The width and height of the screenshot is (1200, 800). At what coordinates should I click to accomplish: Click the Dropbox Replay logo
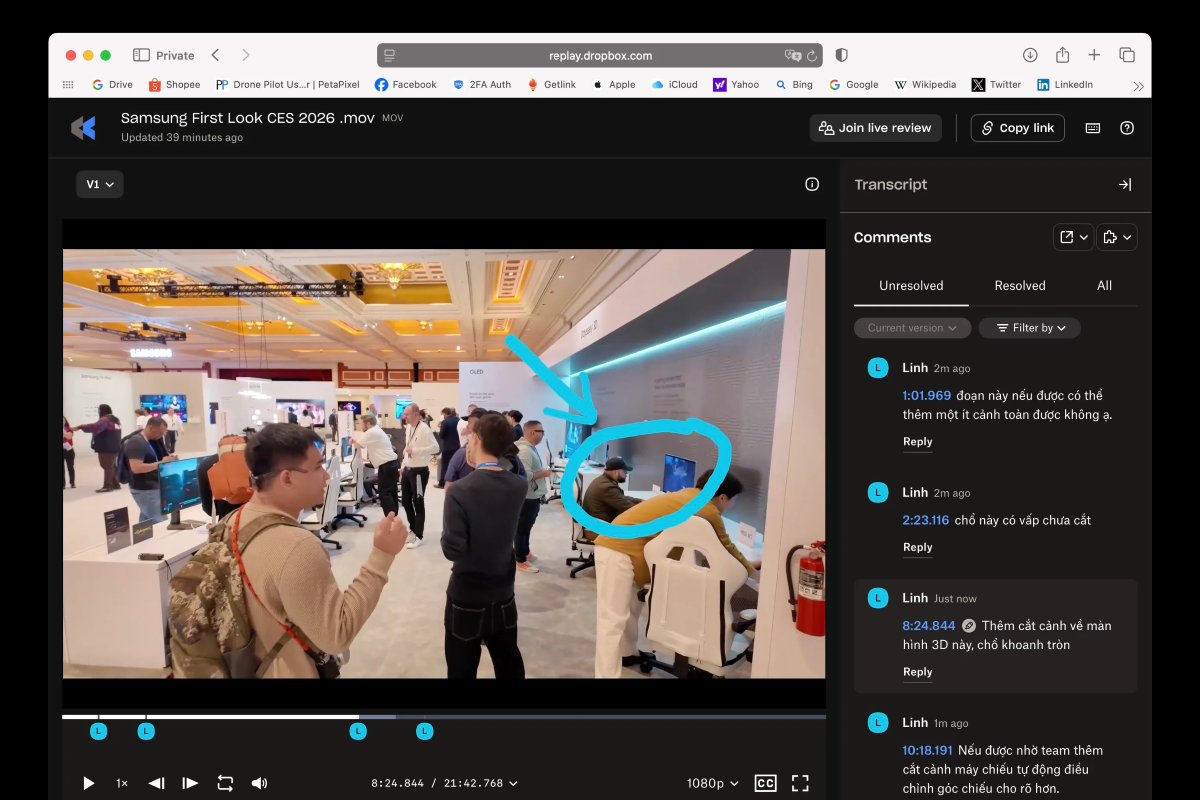(83, 128)
